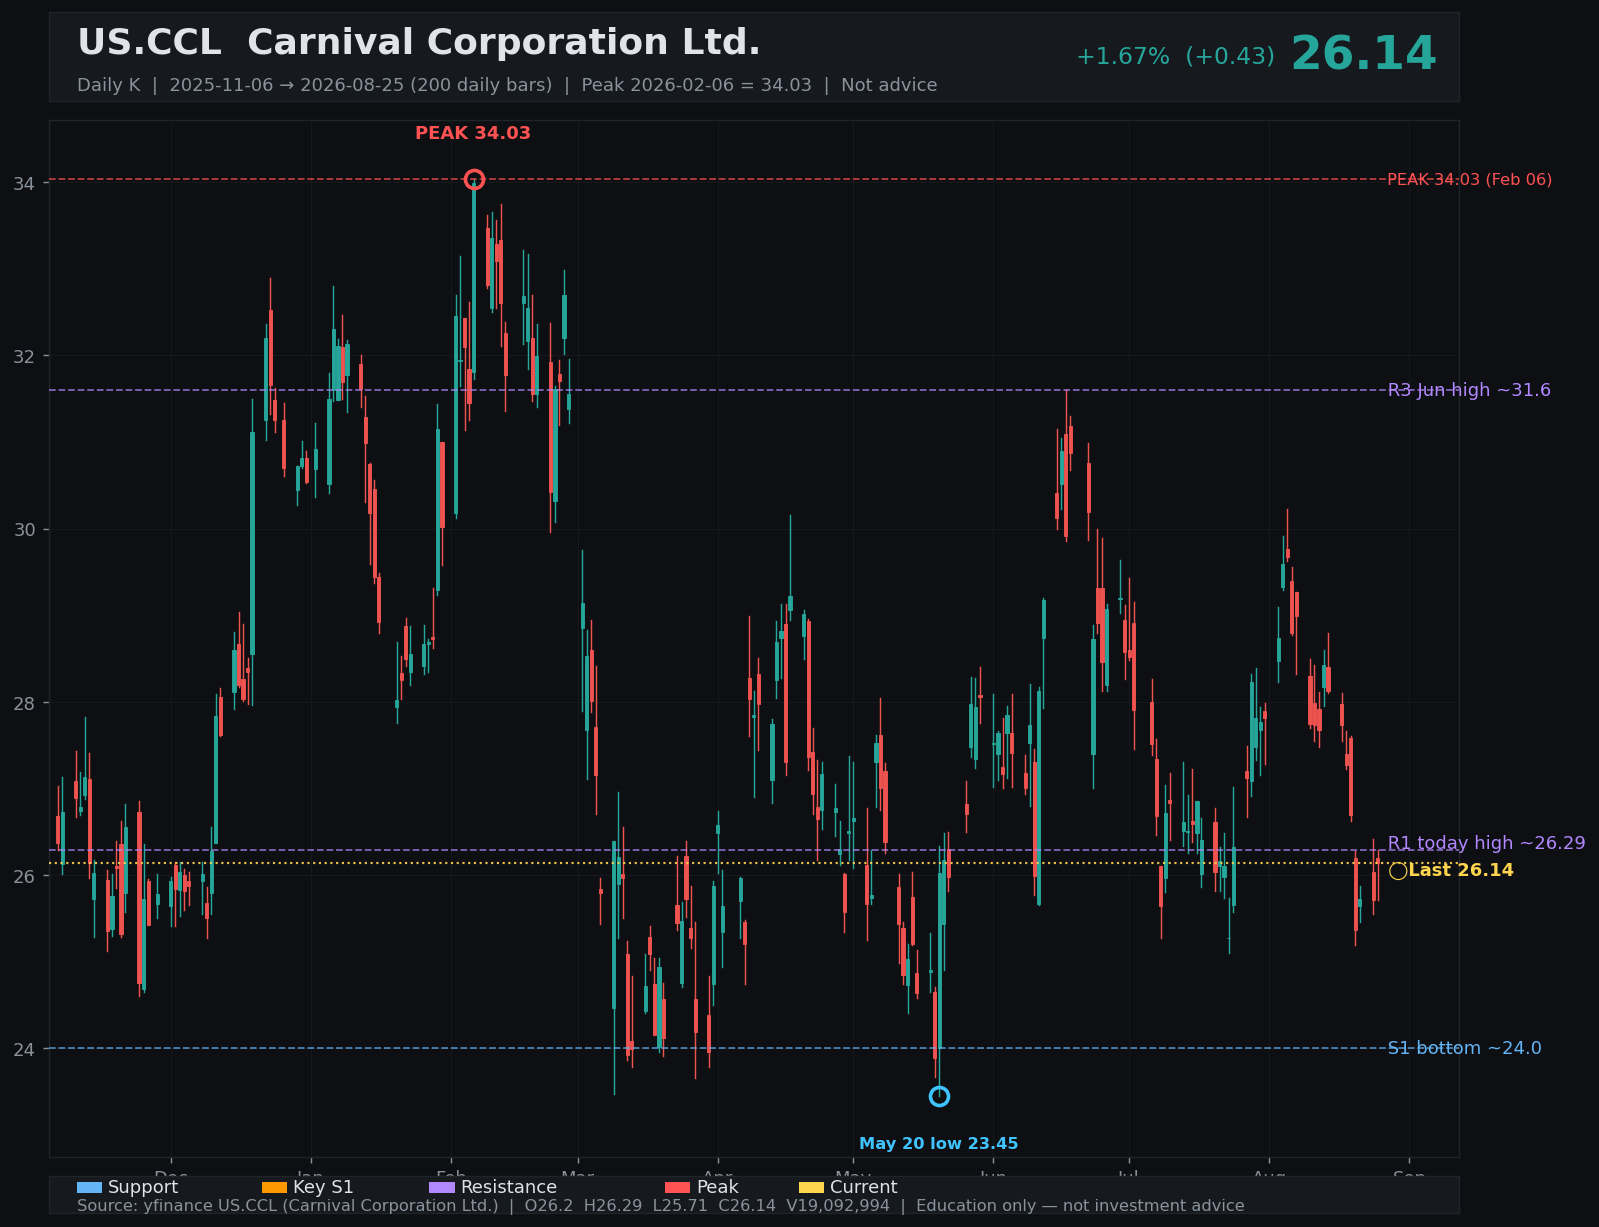Click the 'R1 today high ~26.29' label
The width and height of the screenshot is (1599, 1227).
pyautogui.click(x=1486, y=843)
